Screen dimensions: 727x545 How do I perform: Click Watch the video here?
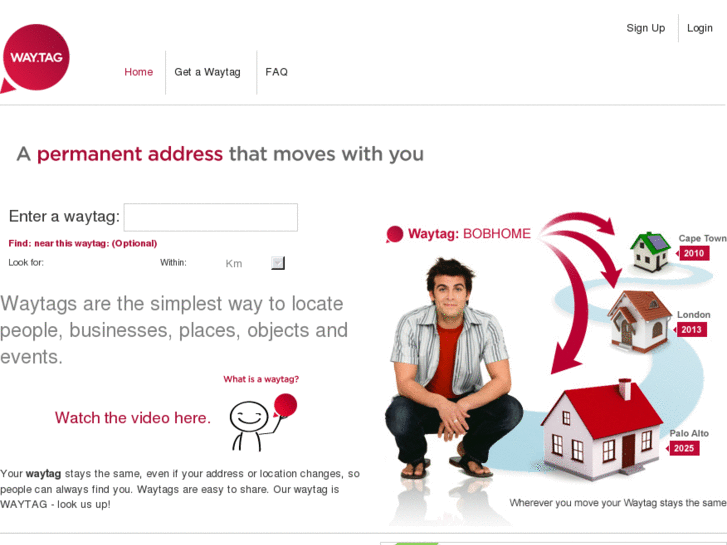(x=133, y=418)
